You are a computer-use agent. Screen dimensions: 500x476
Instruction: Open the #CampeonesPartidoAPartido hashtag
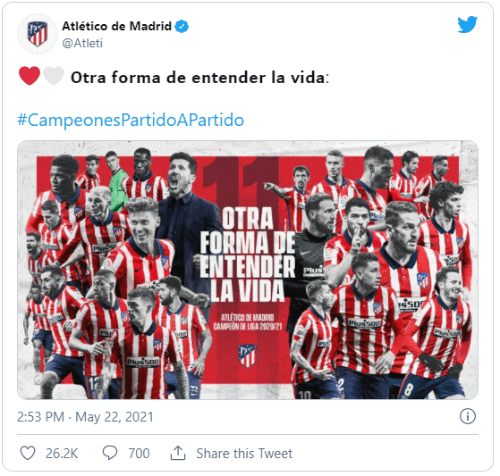[x=131, y=120]
